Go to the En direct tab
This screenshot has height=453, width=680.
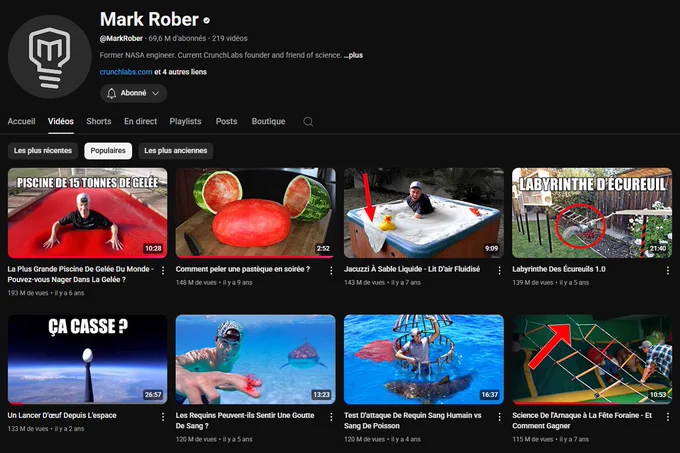pos(141,121)
